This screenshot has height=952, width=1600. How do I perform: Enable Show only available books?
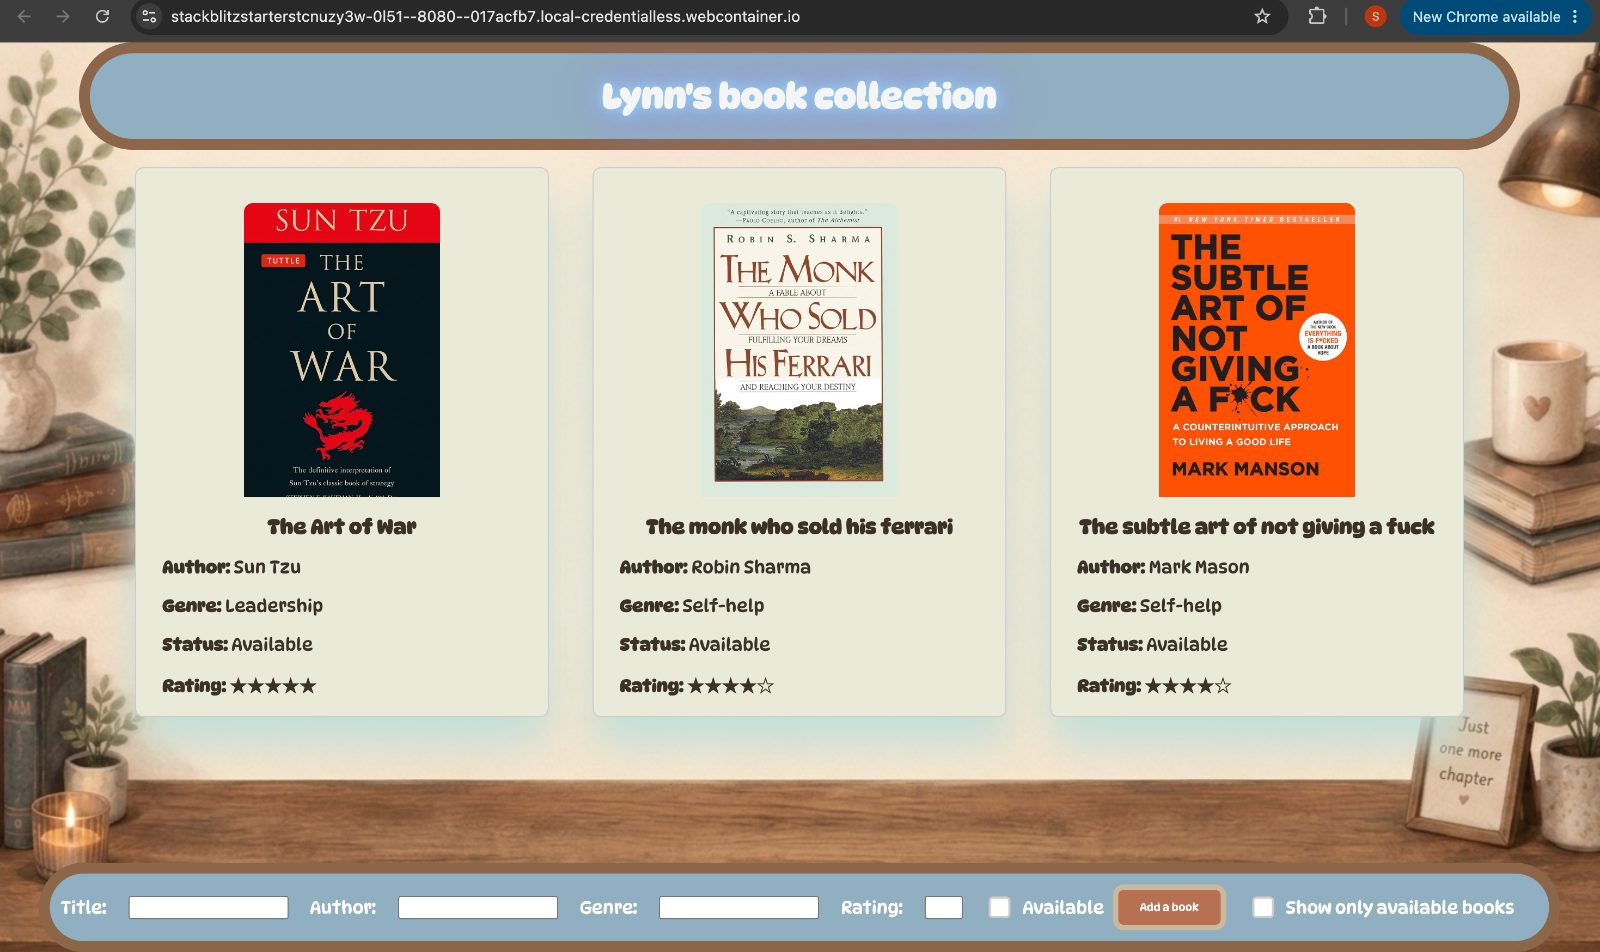pos(1263,907)
